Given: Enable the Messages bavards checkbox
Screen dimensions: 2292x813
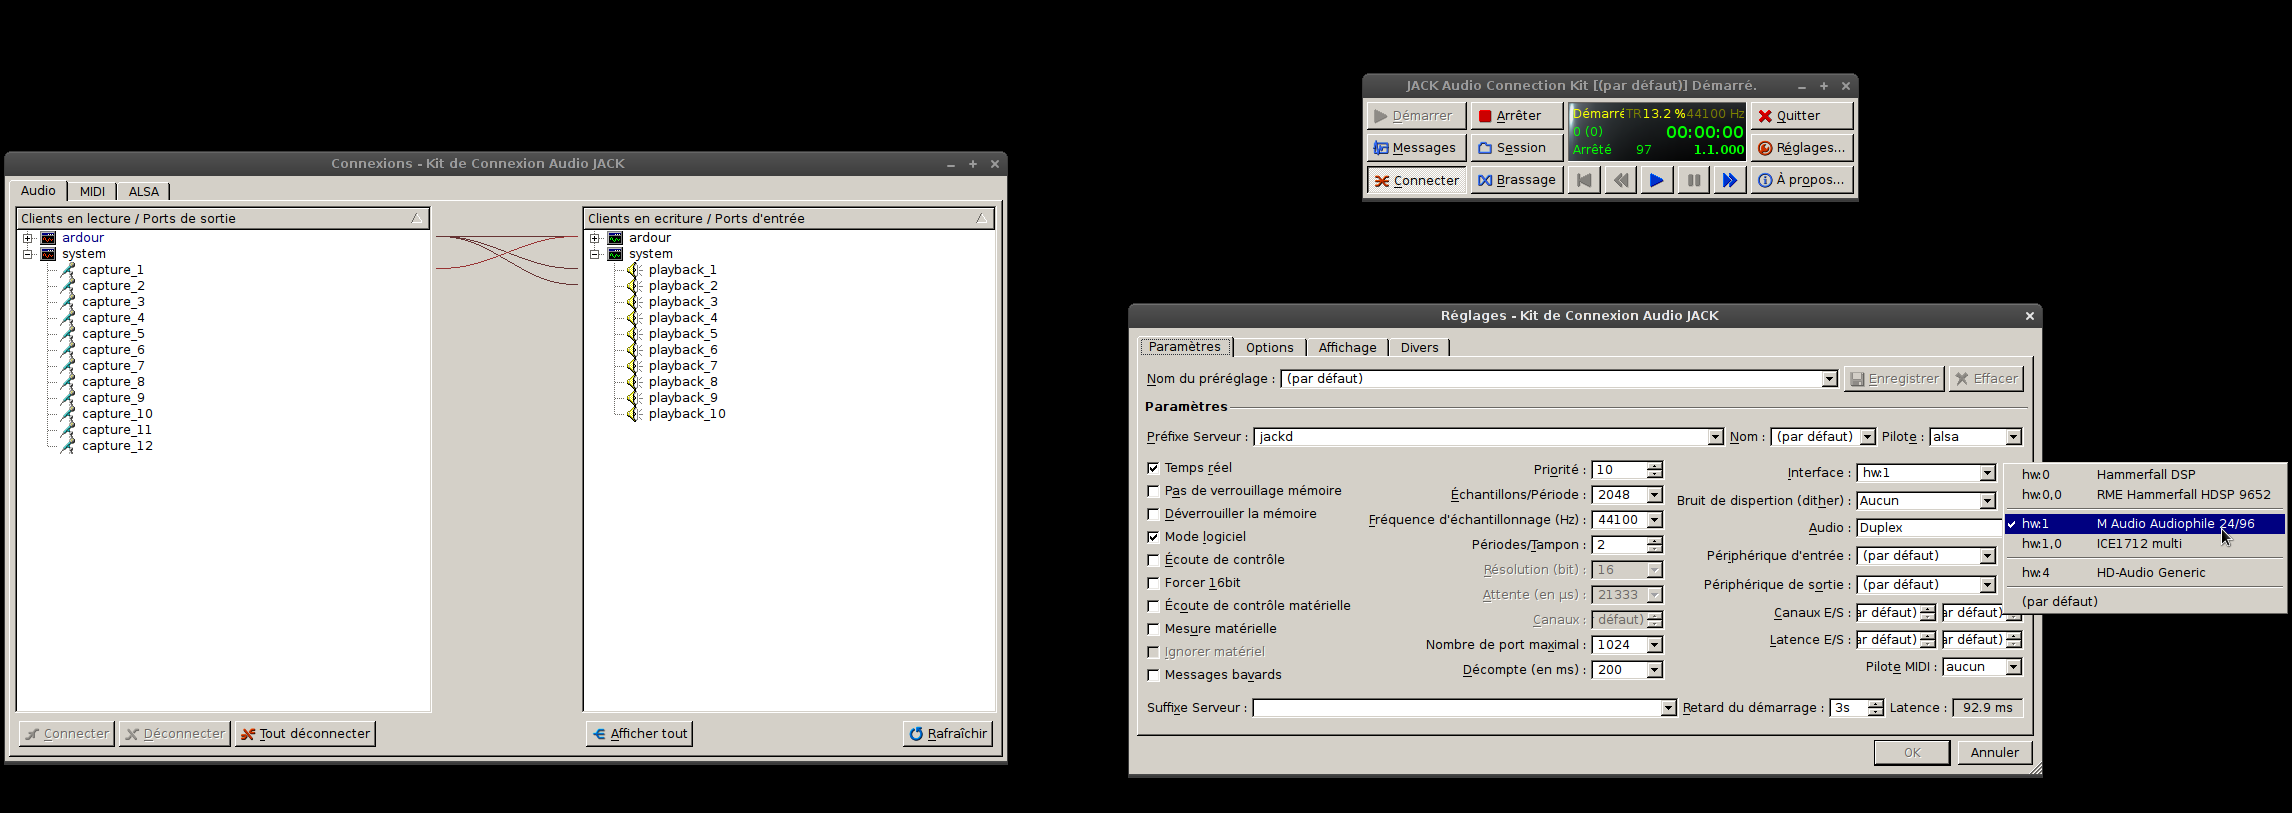Looking at the screenshot, I should [x=1153, y=675].
